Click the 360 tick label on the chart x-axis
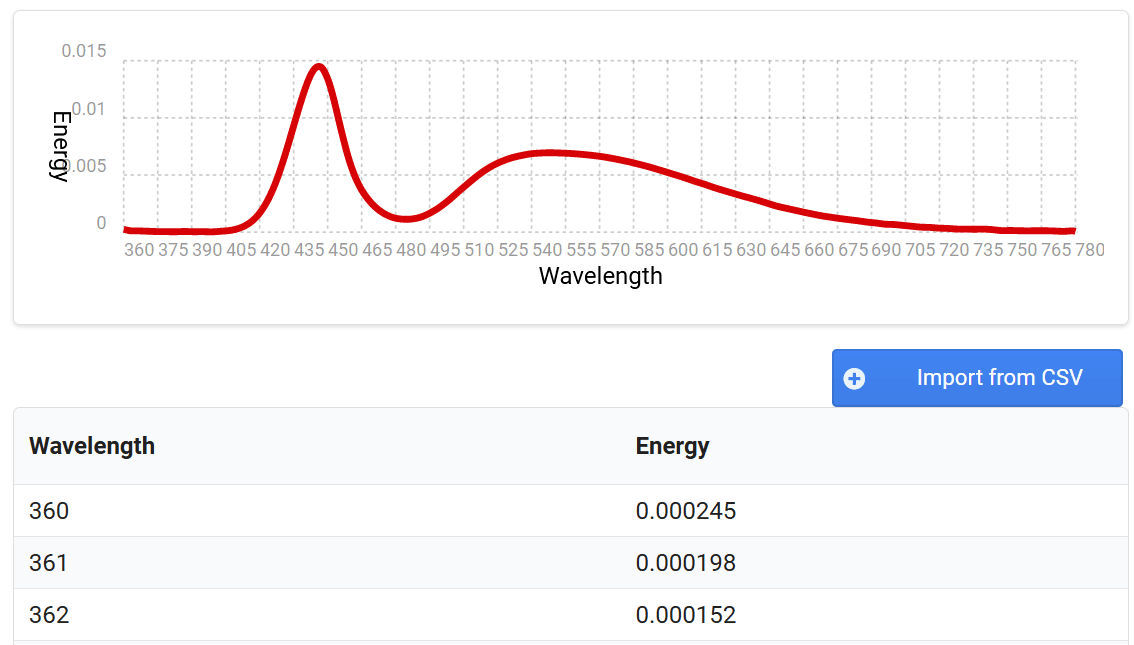Image resolution: width=1134 pixels, height=645 pixels. click(139, 250)
